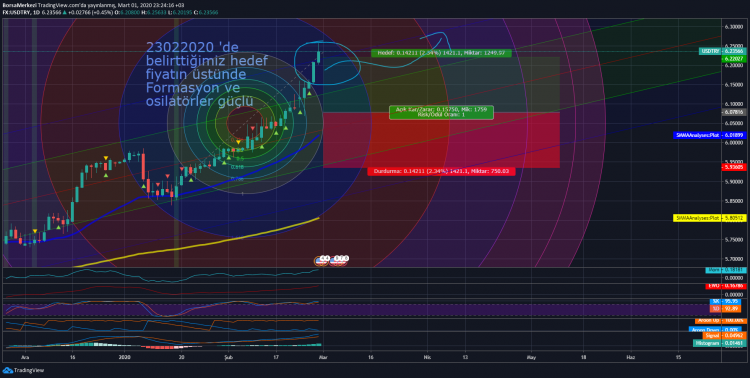Click the orange-ringed US flag economic event icon

pos(321,260)
